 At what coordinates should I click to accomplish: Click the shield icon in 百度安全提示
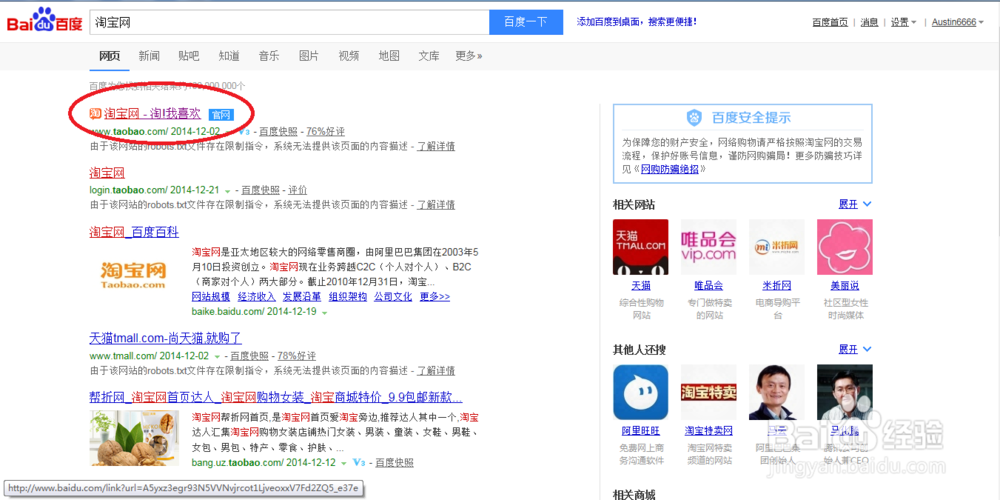click(695, 117)
